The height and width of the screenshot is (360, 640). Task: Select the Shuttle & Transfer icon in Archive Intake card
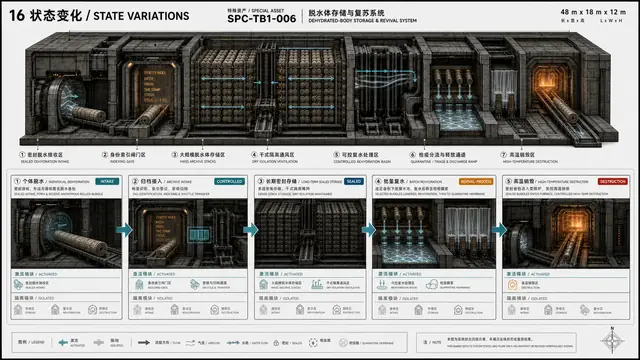pyautogui.click(x=195, y=284)
